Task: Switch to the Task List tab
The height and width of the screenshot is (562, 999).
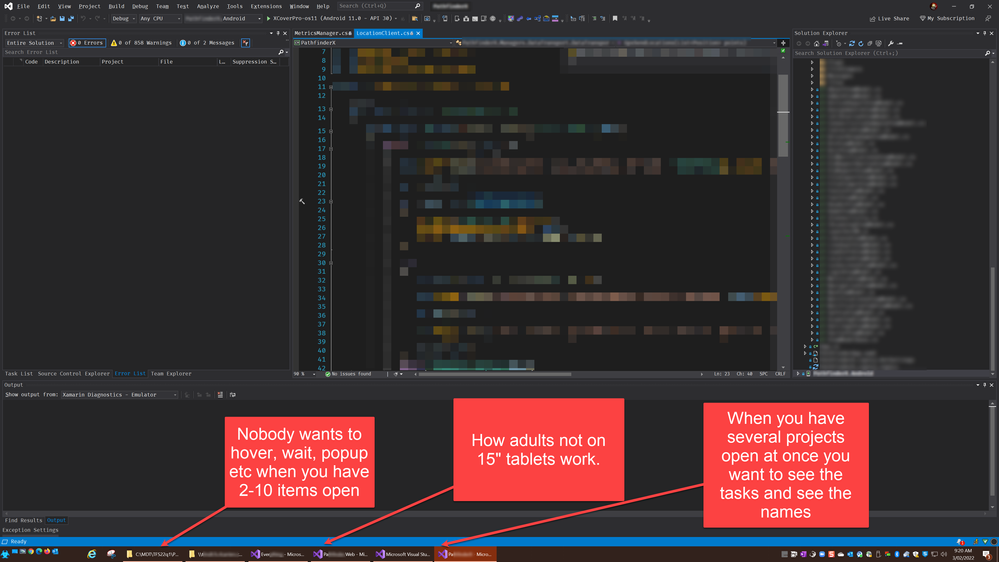Action: pos(18,373)
